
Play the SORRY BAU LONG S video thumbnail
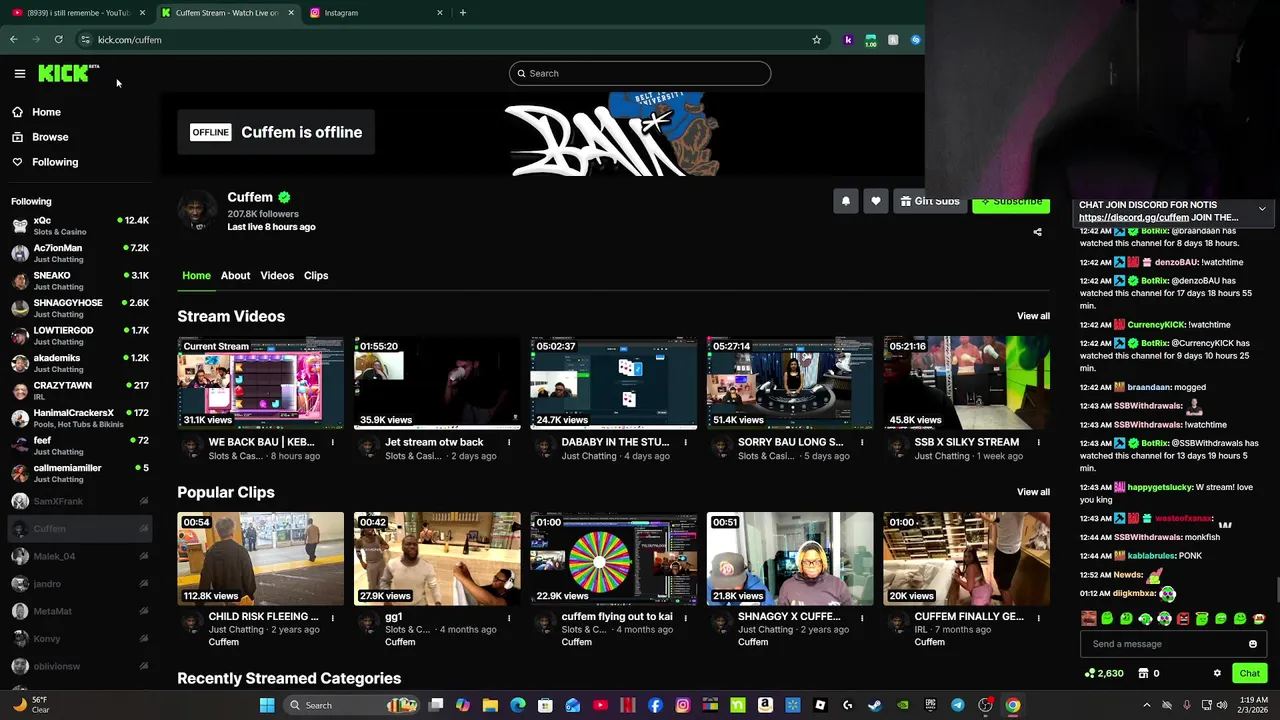tap(790, 383)
